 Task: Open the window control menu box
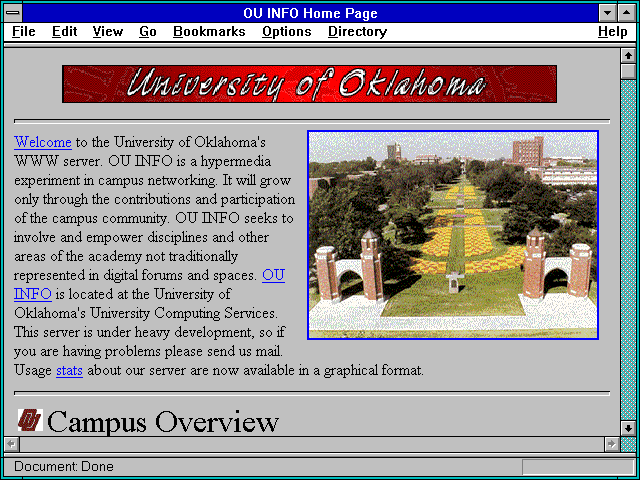(x=13, y=13)
